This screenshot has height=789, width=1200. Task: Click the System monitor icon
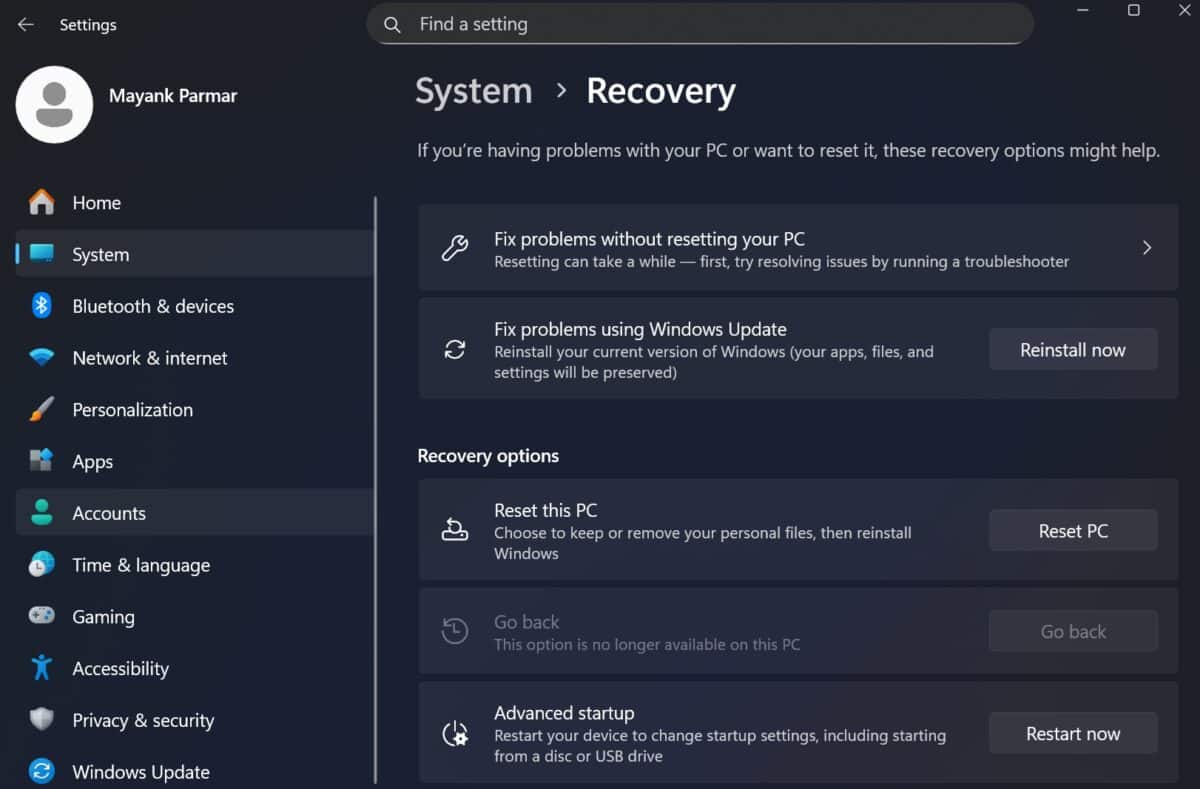coord(41,254)
